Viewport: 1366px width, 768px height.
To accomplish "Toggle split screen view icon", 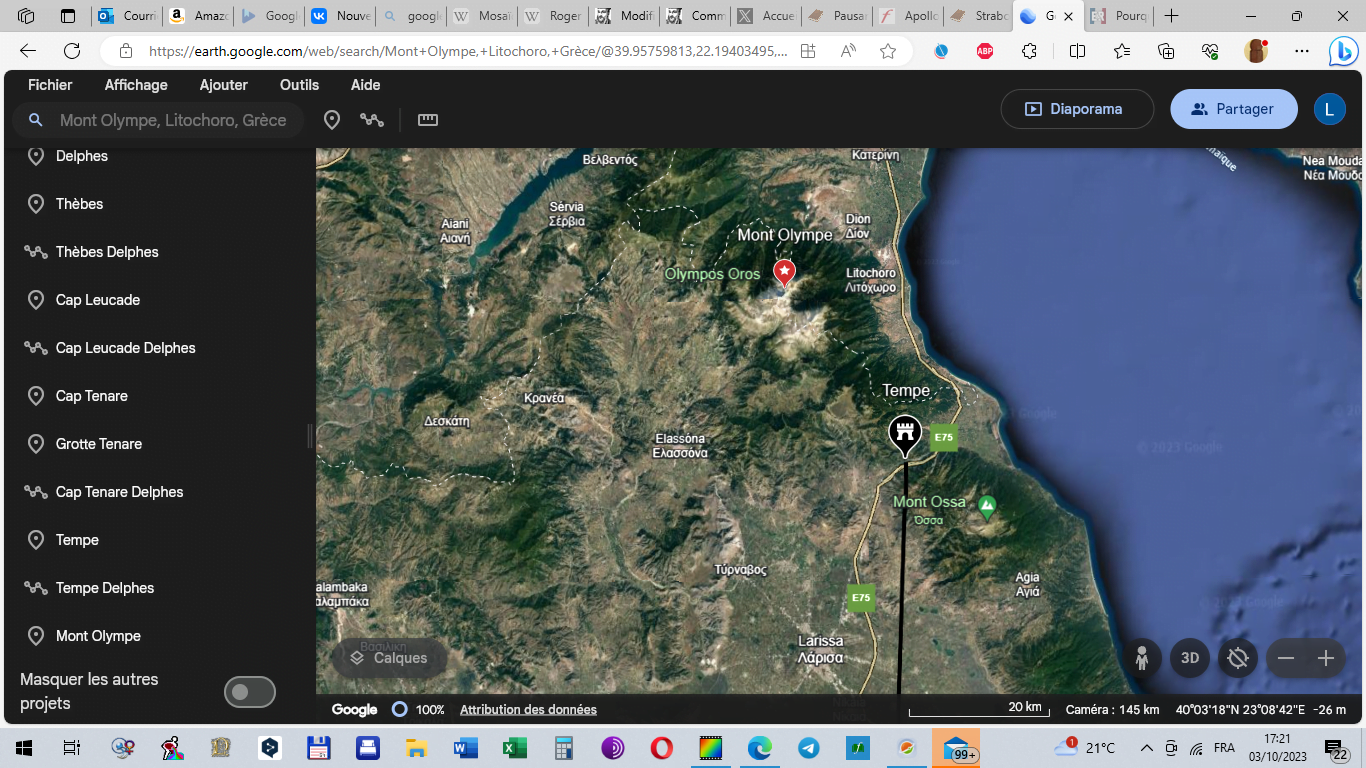I will pos(1077,51).
